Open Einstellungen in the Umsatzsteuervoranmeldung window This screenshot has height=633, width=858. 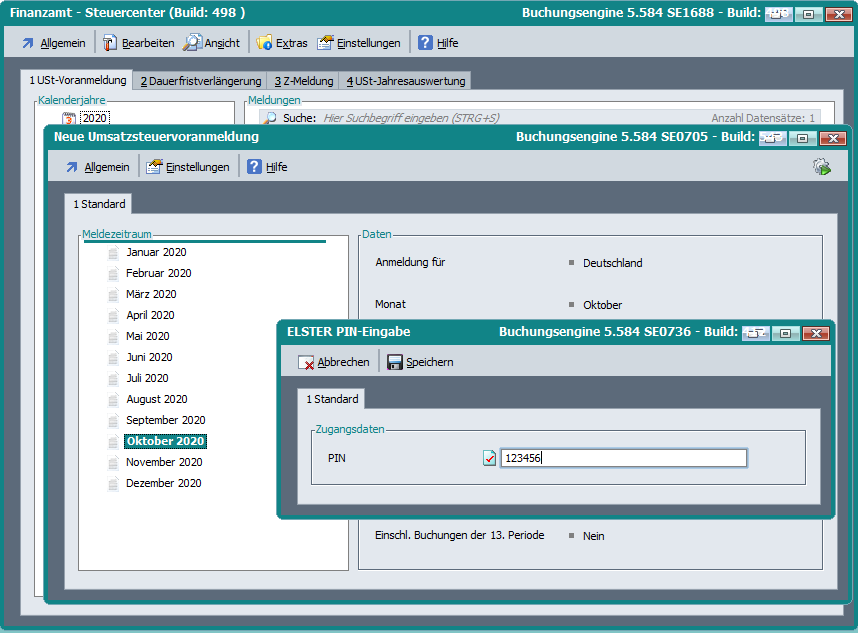coord(188,167)
